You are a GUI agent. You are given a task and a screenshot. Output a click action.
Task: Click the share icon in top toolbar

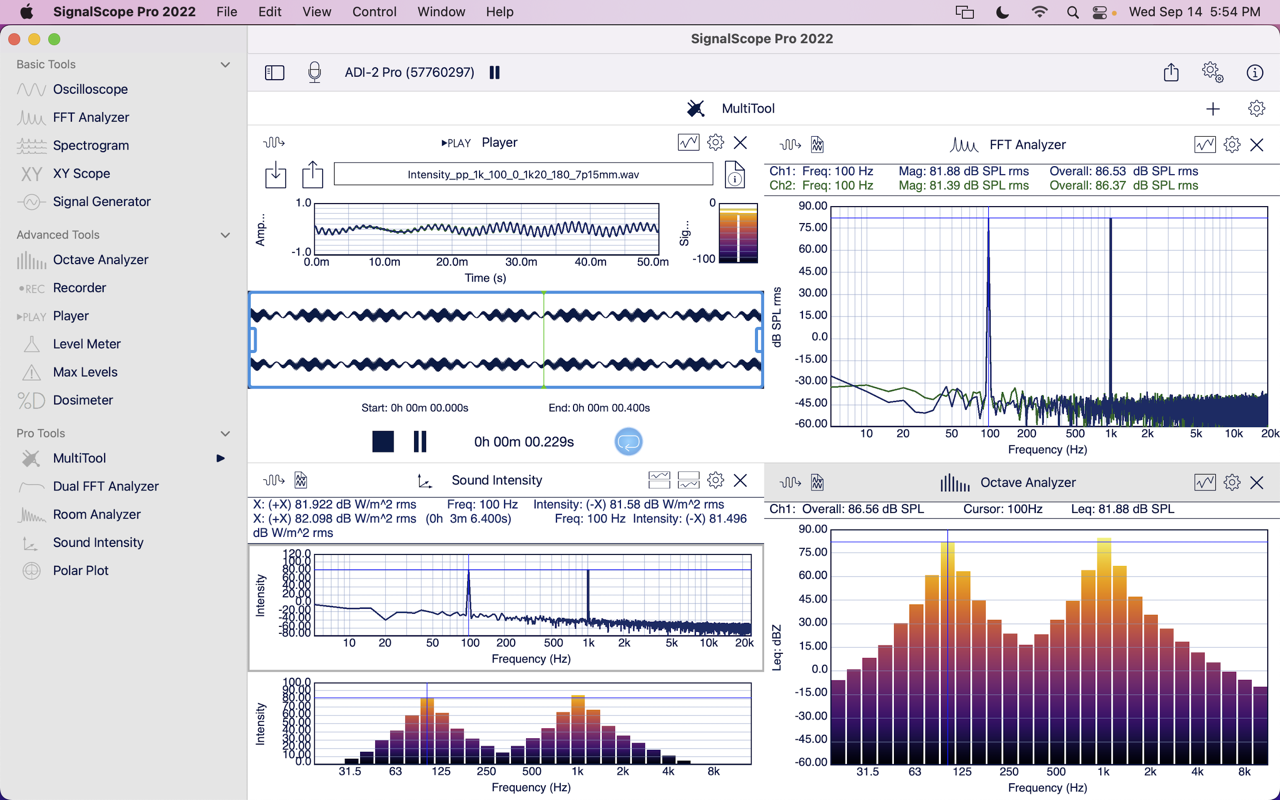pyautogui.click(x=1171, y=72)
